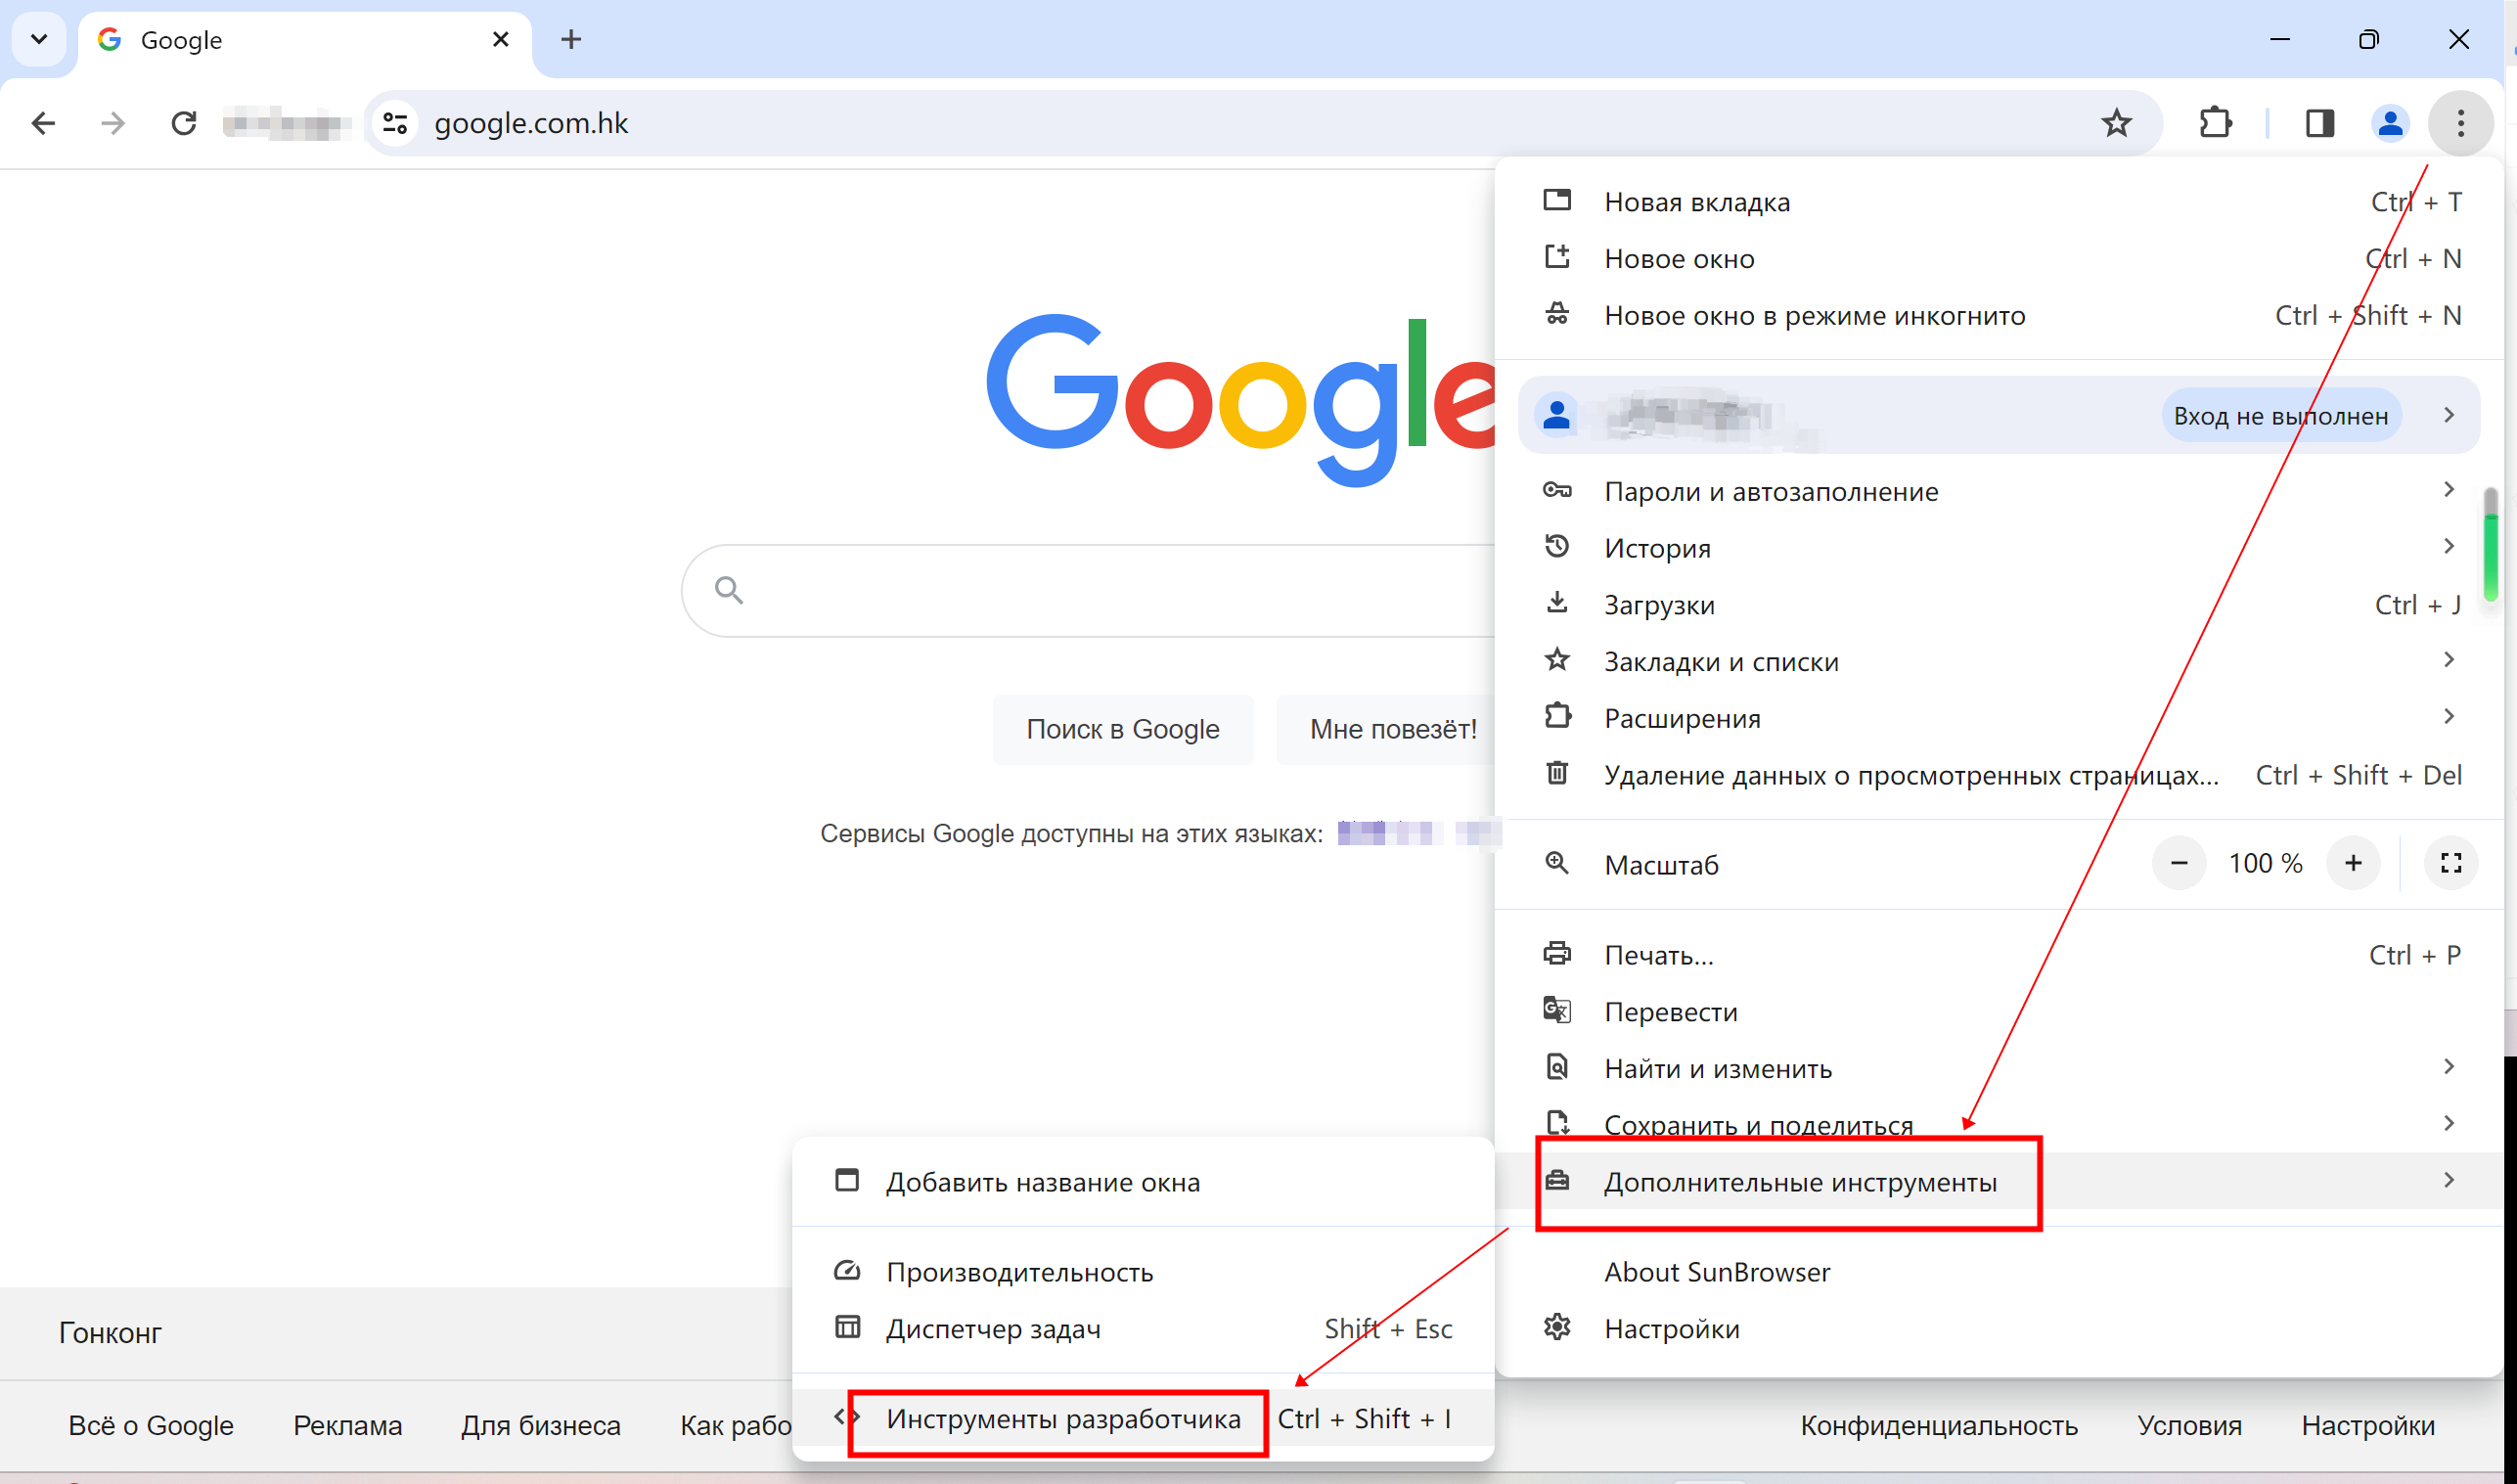2517x1484 pixels.
Task: Click the Масштаб magnifier icon
Action: pyautogui.click(x=1557, y=863)
